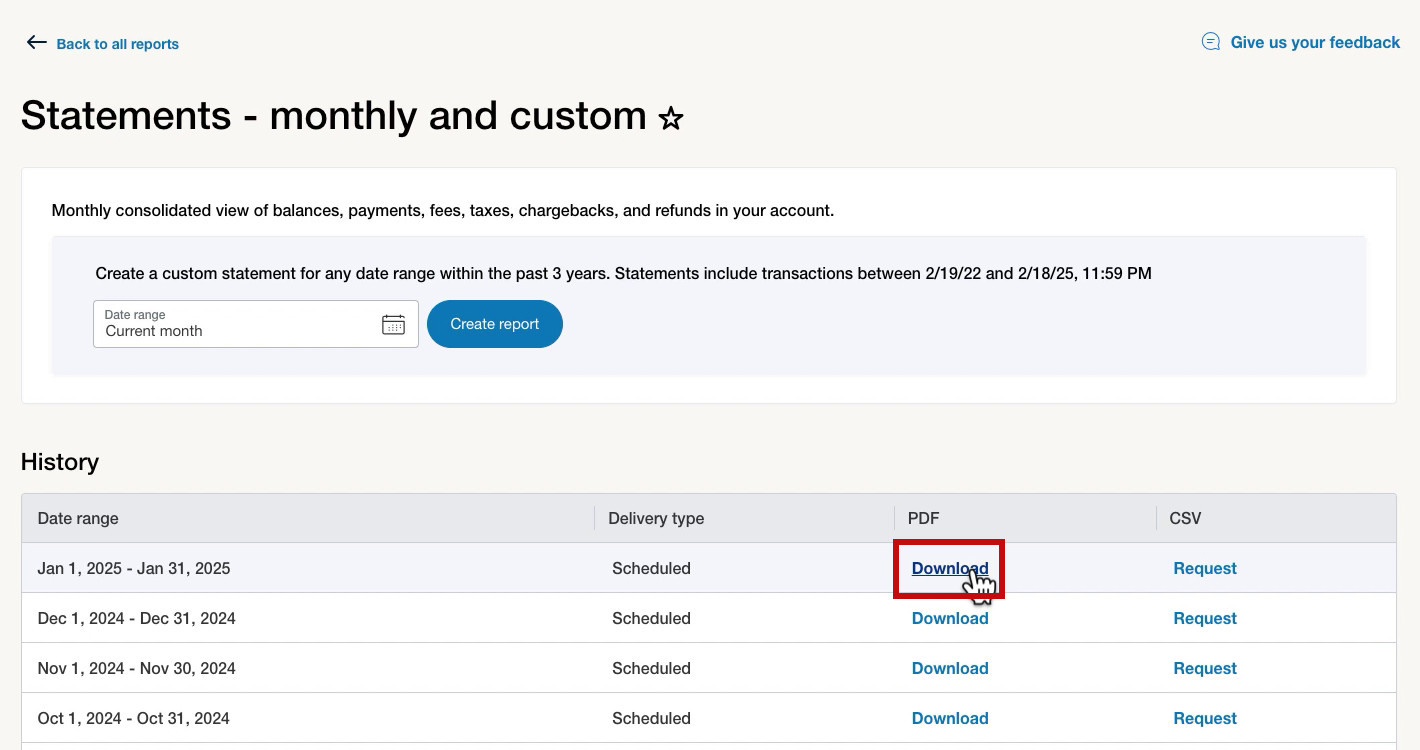Click the PDF column header
The width and height of the screenshot is (1420, 750).
(923, 518)
